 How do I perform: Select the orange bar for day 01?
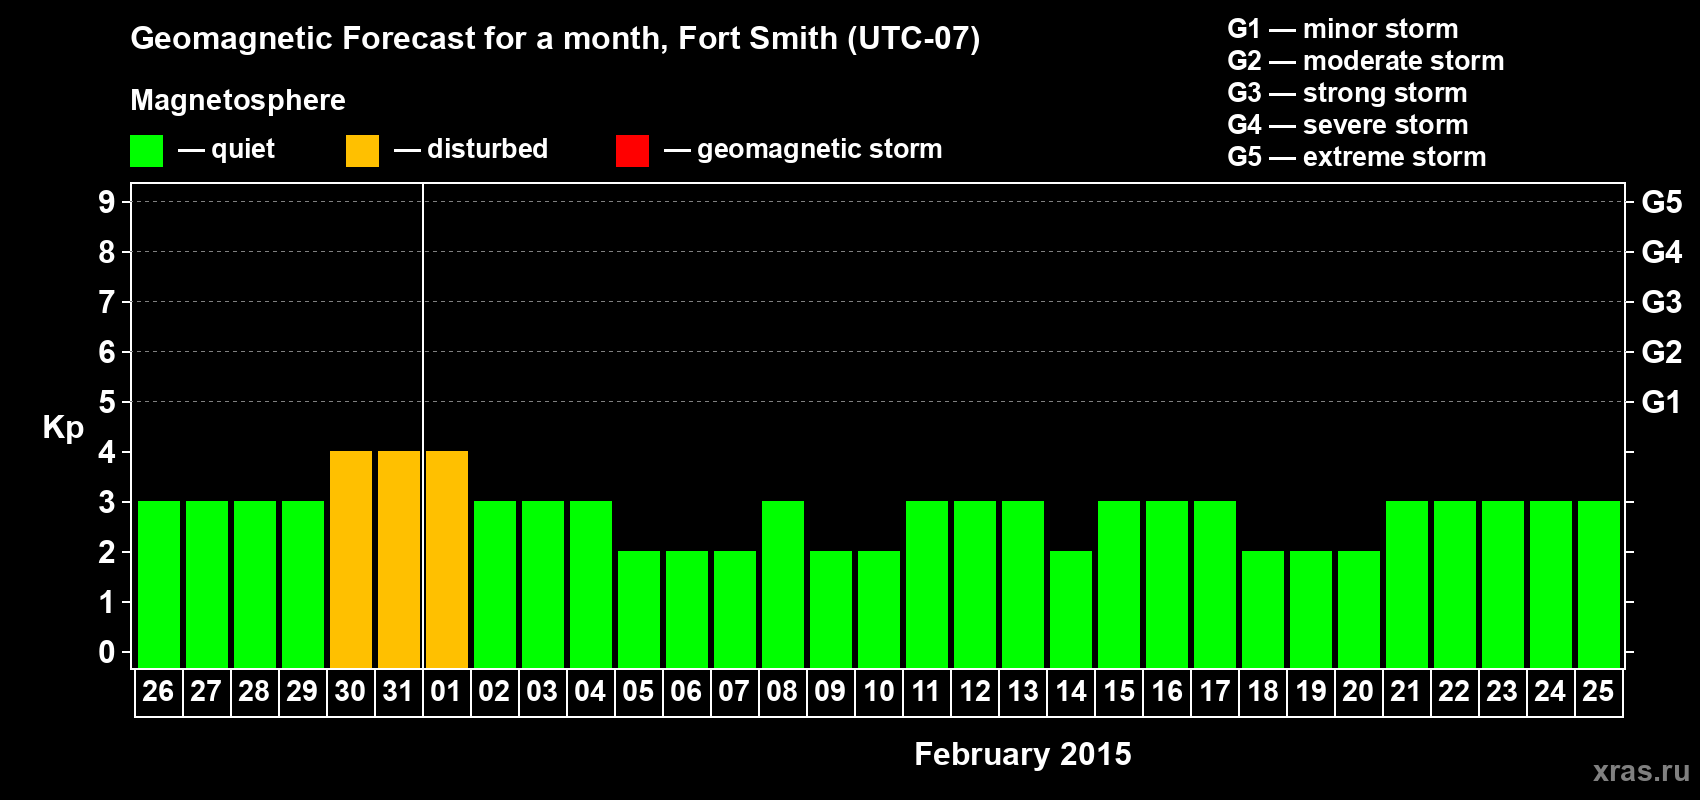447,559
